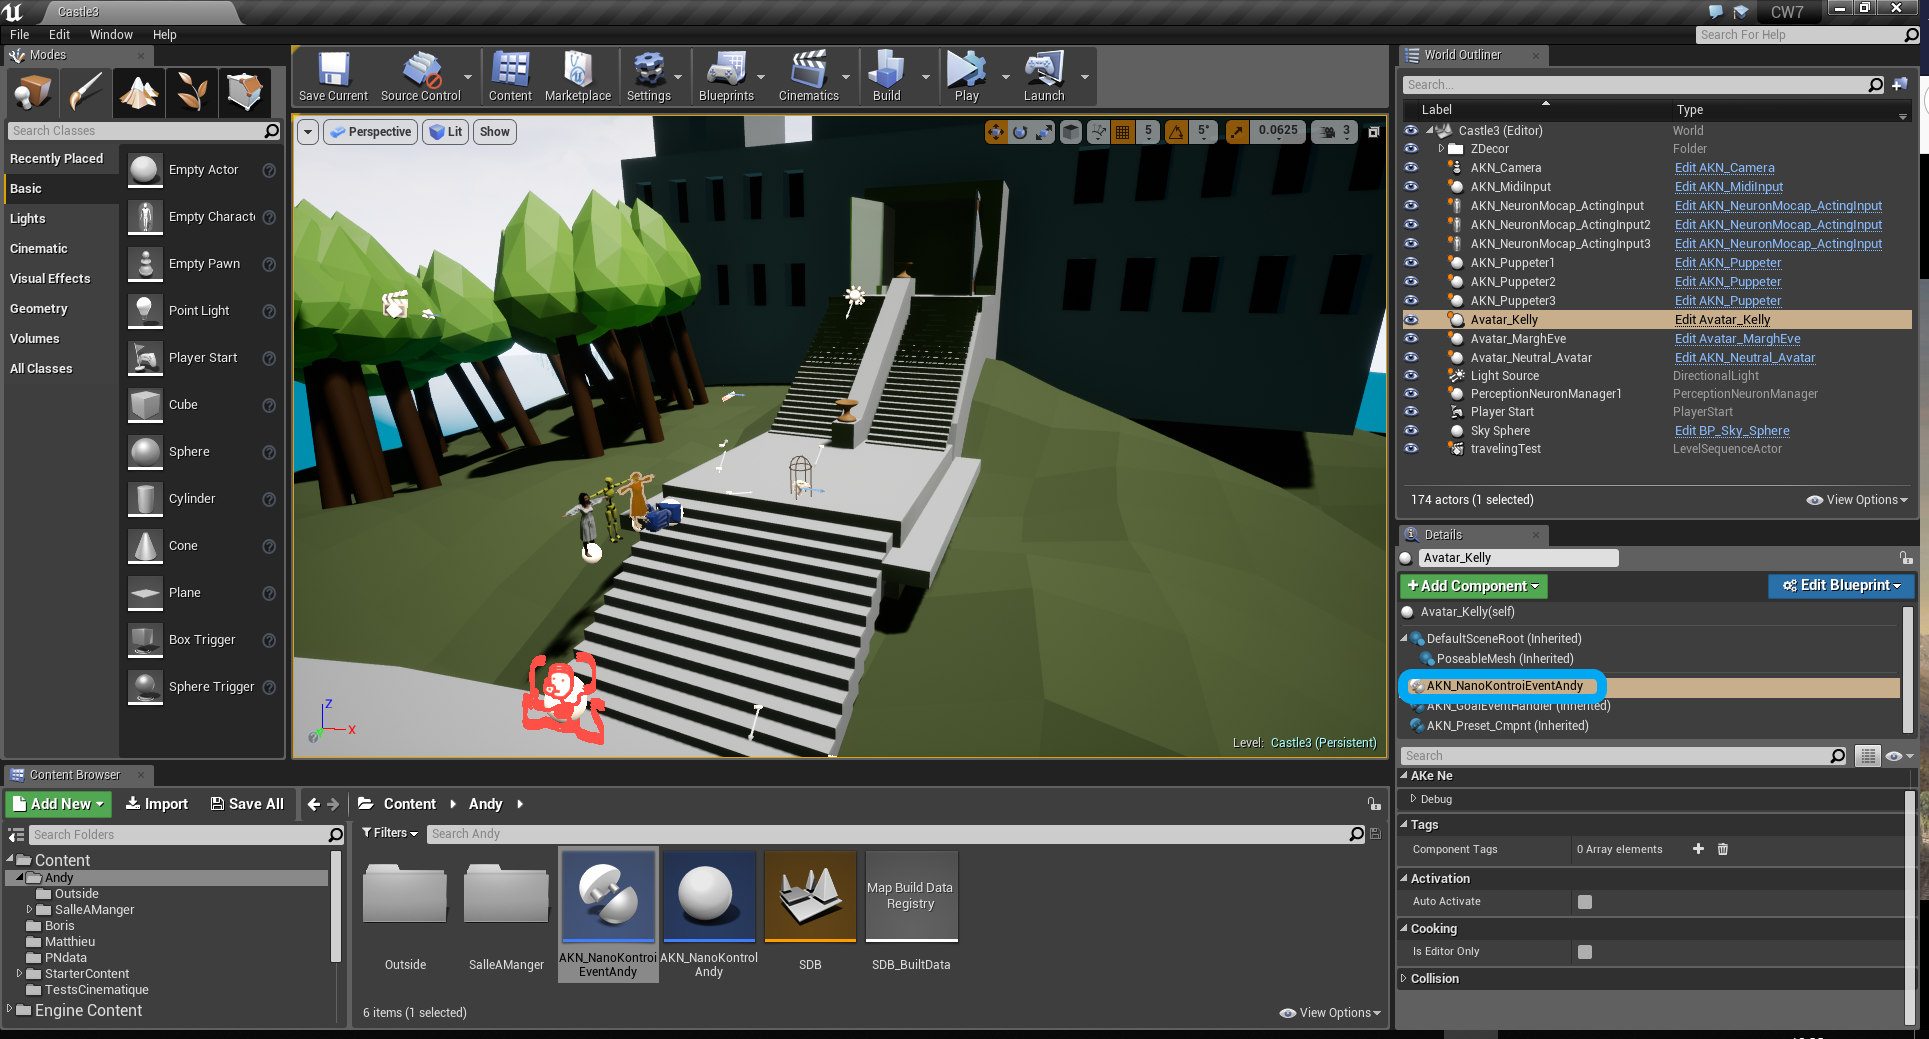Select rotate gizmo icon in viewport
Viewport: 1929px width, 1039px height.
coord(1020,131)
